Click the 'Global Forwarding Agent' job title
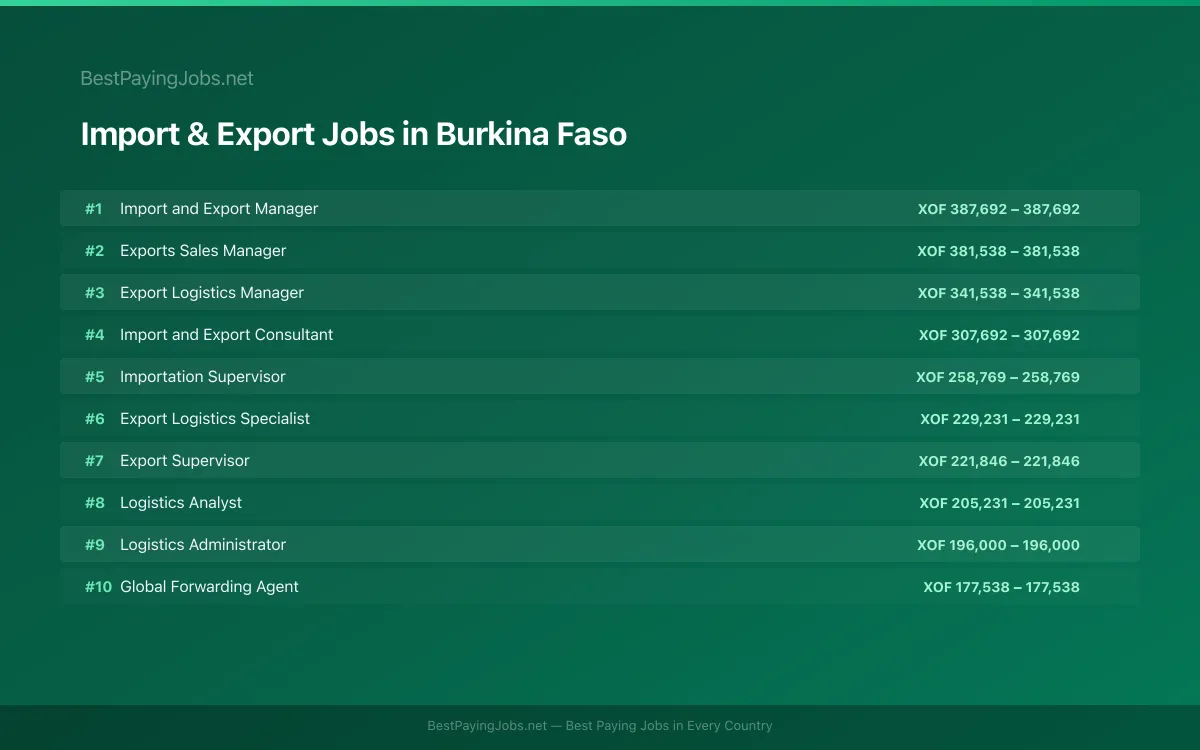 [x=210, y=587]
